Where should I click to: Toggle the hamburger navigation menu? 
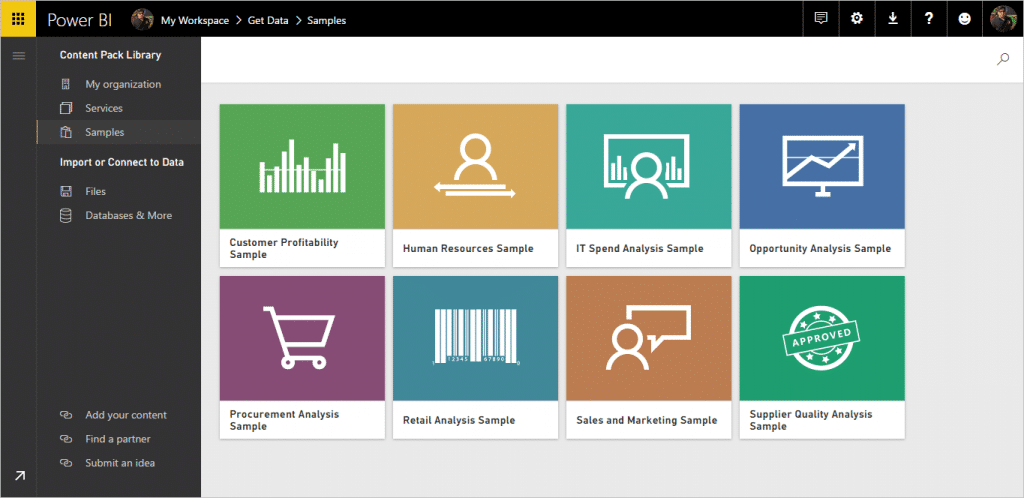pos(19,55)
